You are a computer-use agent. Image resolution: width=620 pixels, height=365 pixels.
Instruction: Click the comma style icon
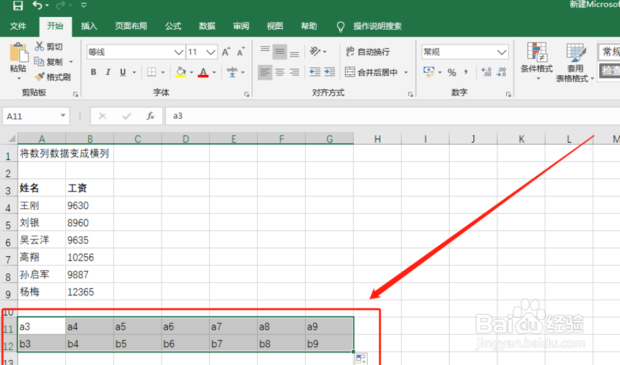click(x=466, y=72)
